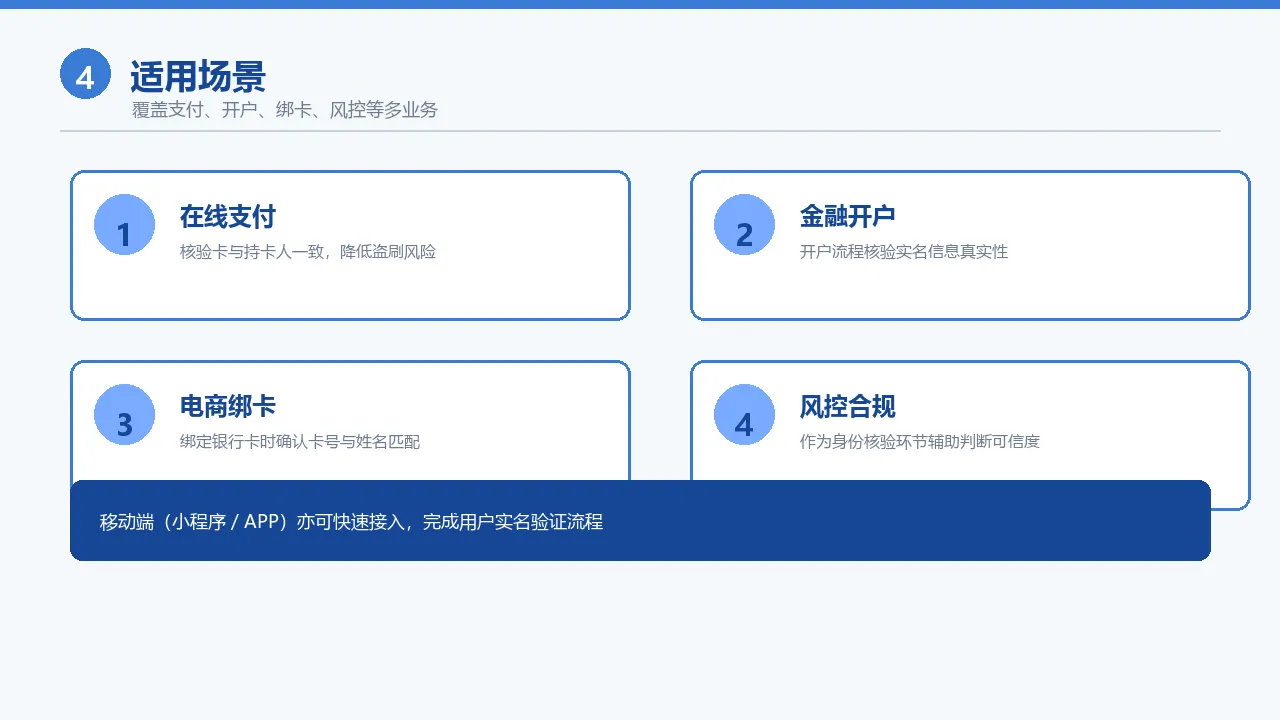Click the text 绑定银行卡时确认卡号与姓名匹配
1280x720 pixels.
[x=300, y=442]
